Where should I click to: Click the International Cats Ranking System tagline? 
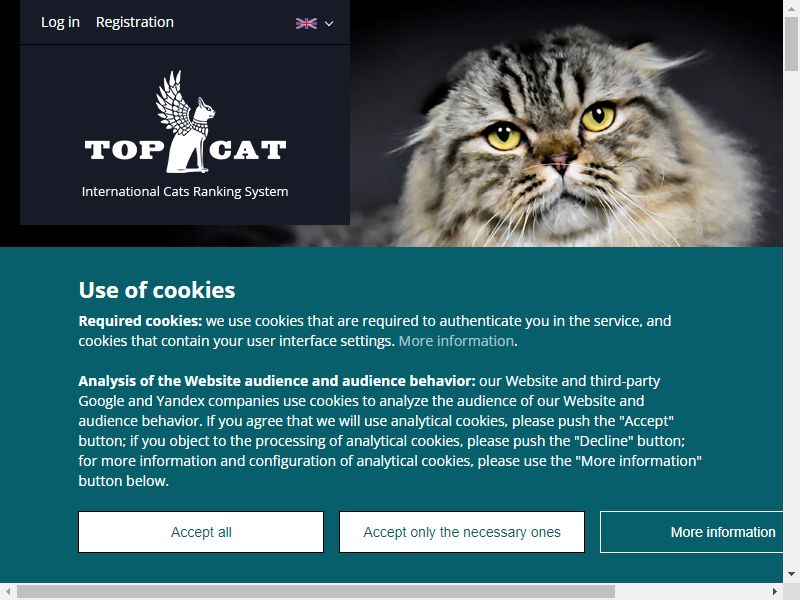(x=185, y=191)
